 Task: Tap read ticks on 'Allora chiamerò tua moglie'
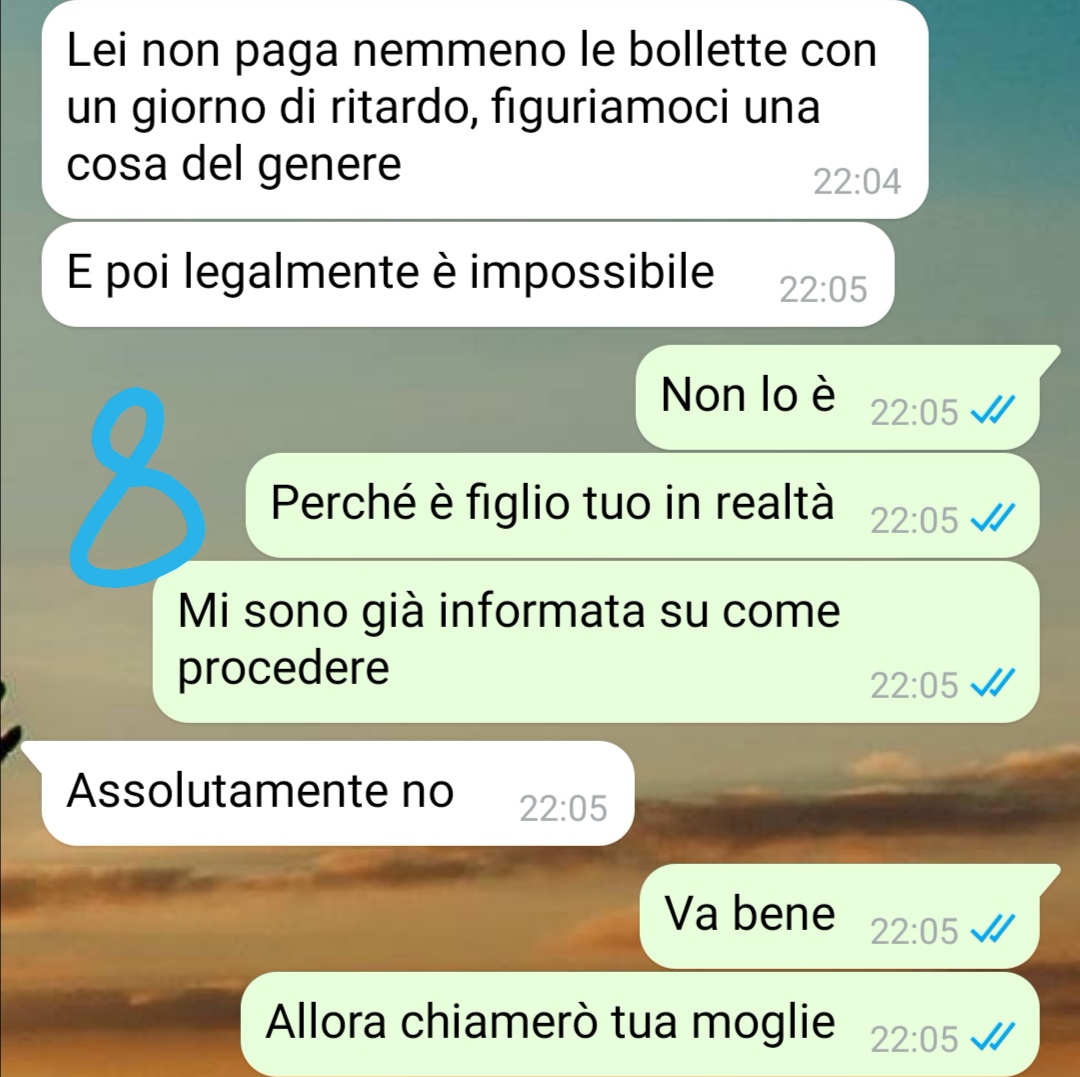(992, 1038)
